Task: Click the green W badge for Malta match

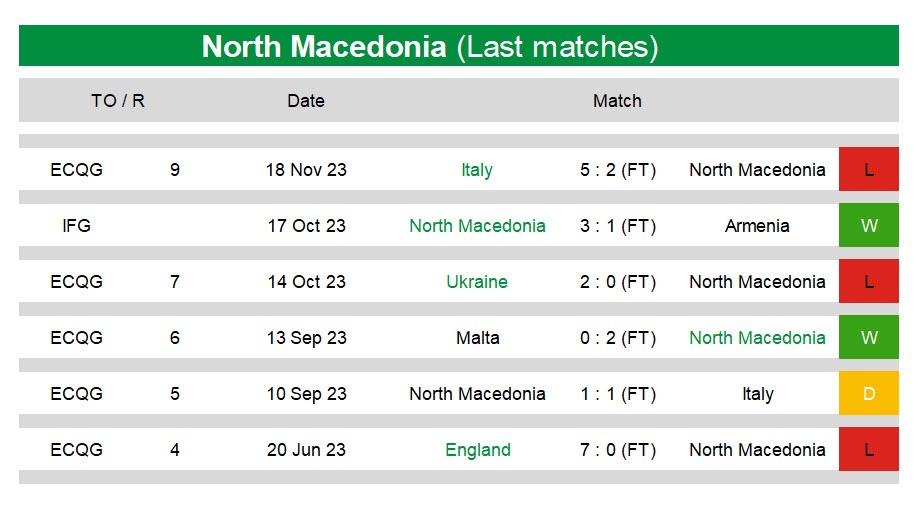Action: [x=868, y=337]
